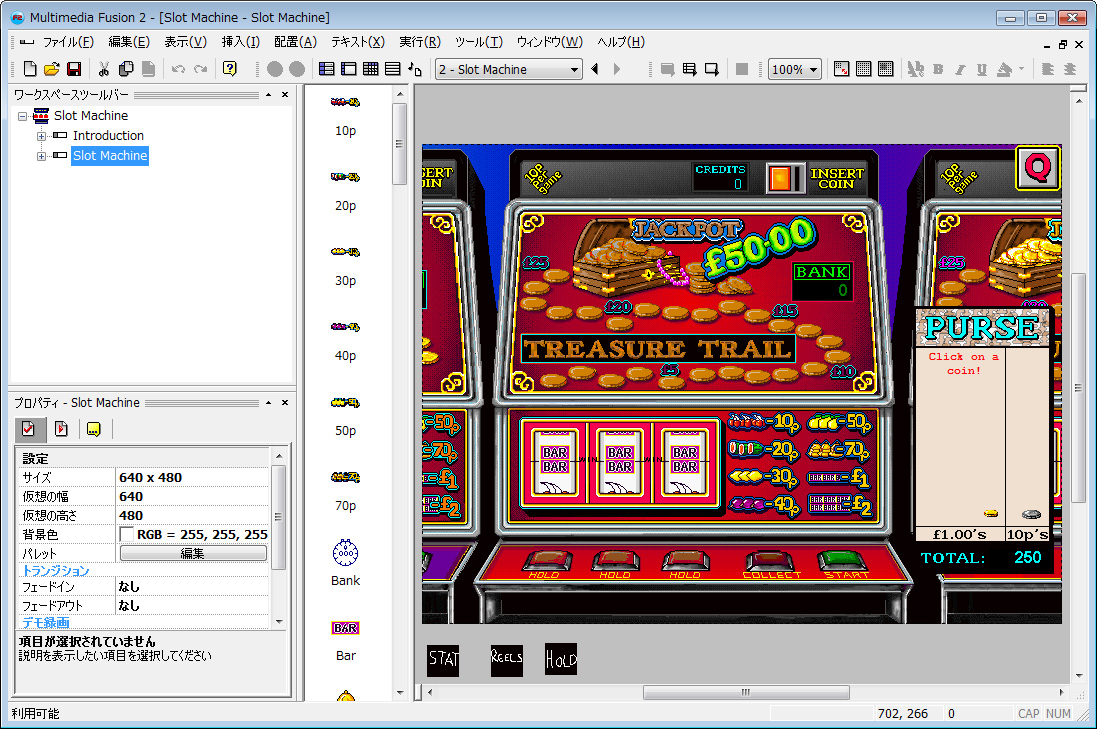Image resolution: width=1097 pixels, height=729 pixels.
Task: Click the REELS object below the frame
Action: click(x=507, y=660)
